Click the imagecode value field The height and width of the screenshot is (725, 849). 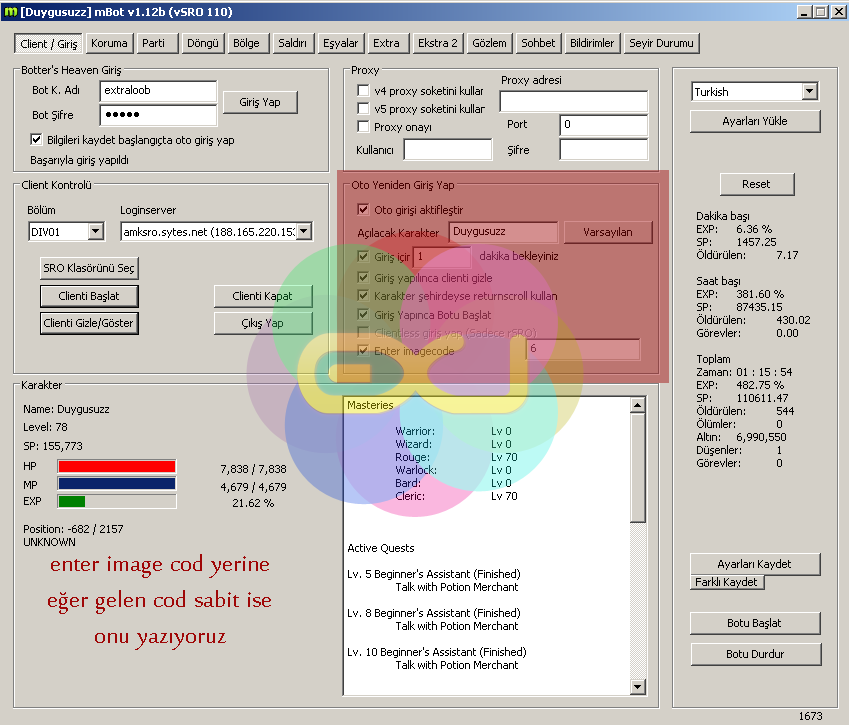(x=583, y=349)
